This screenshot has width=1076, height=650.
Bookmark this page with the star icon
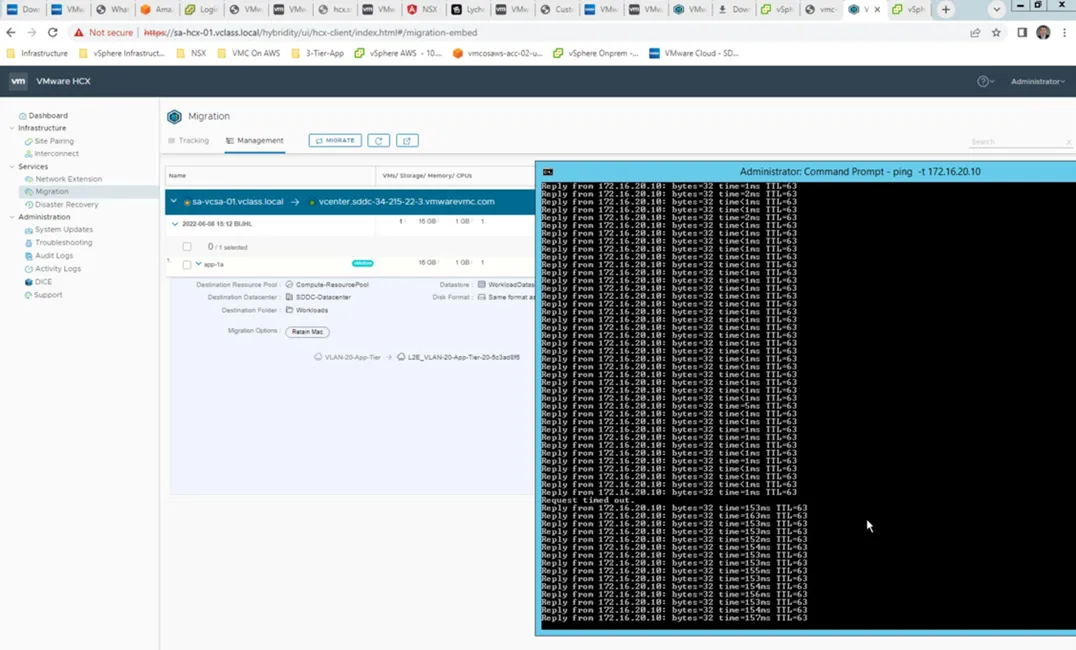pyautogui.click(x=996, y=32)
